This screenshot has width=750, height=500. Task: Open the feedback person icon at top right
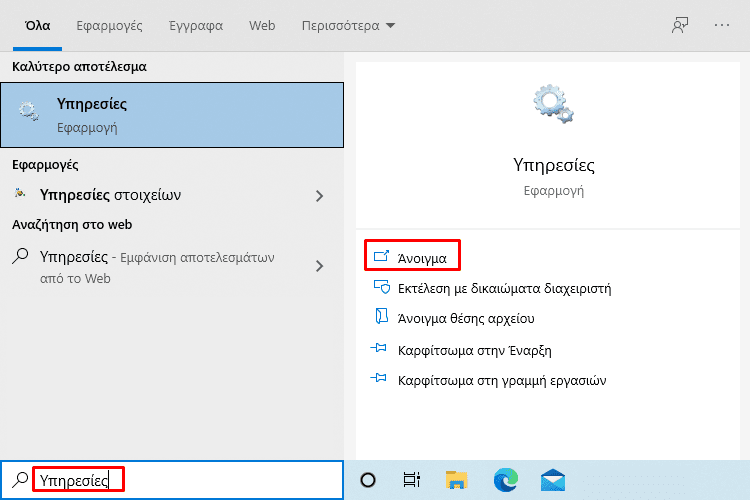pos(680,25)
